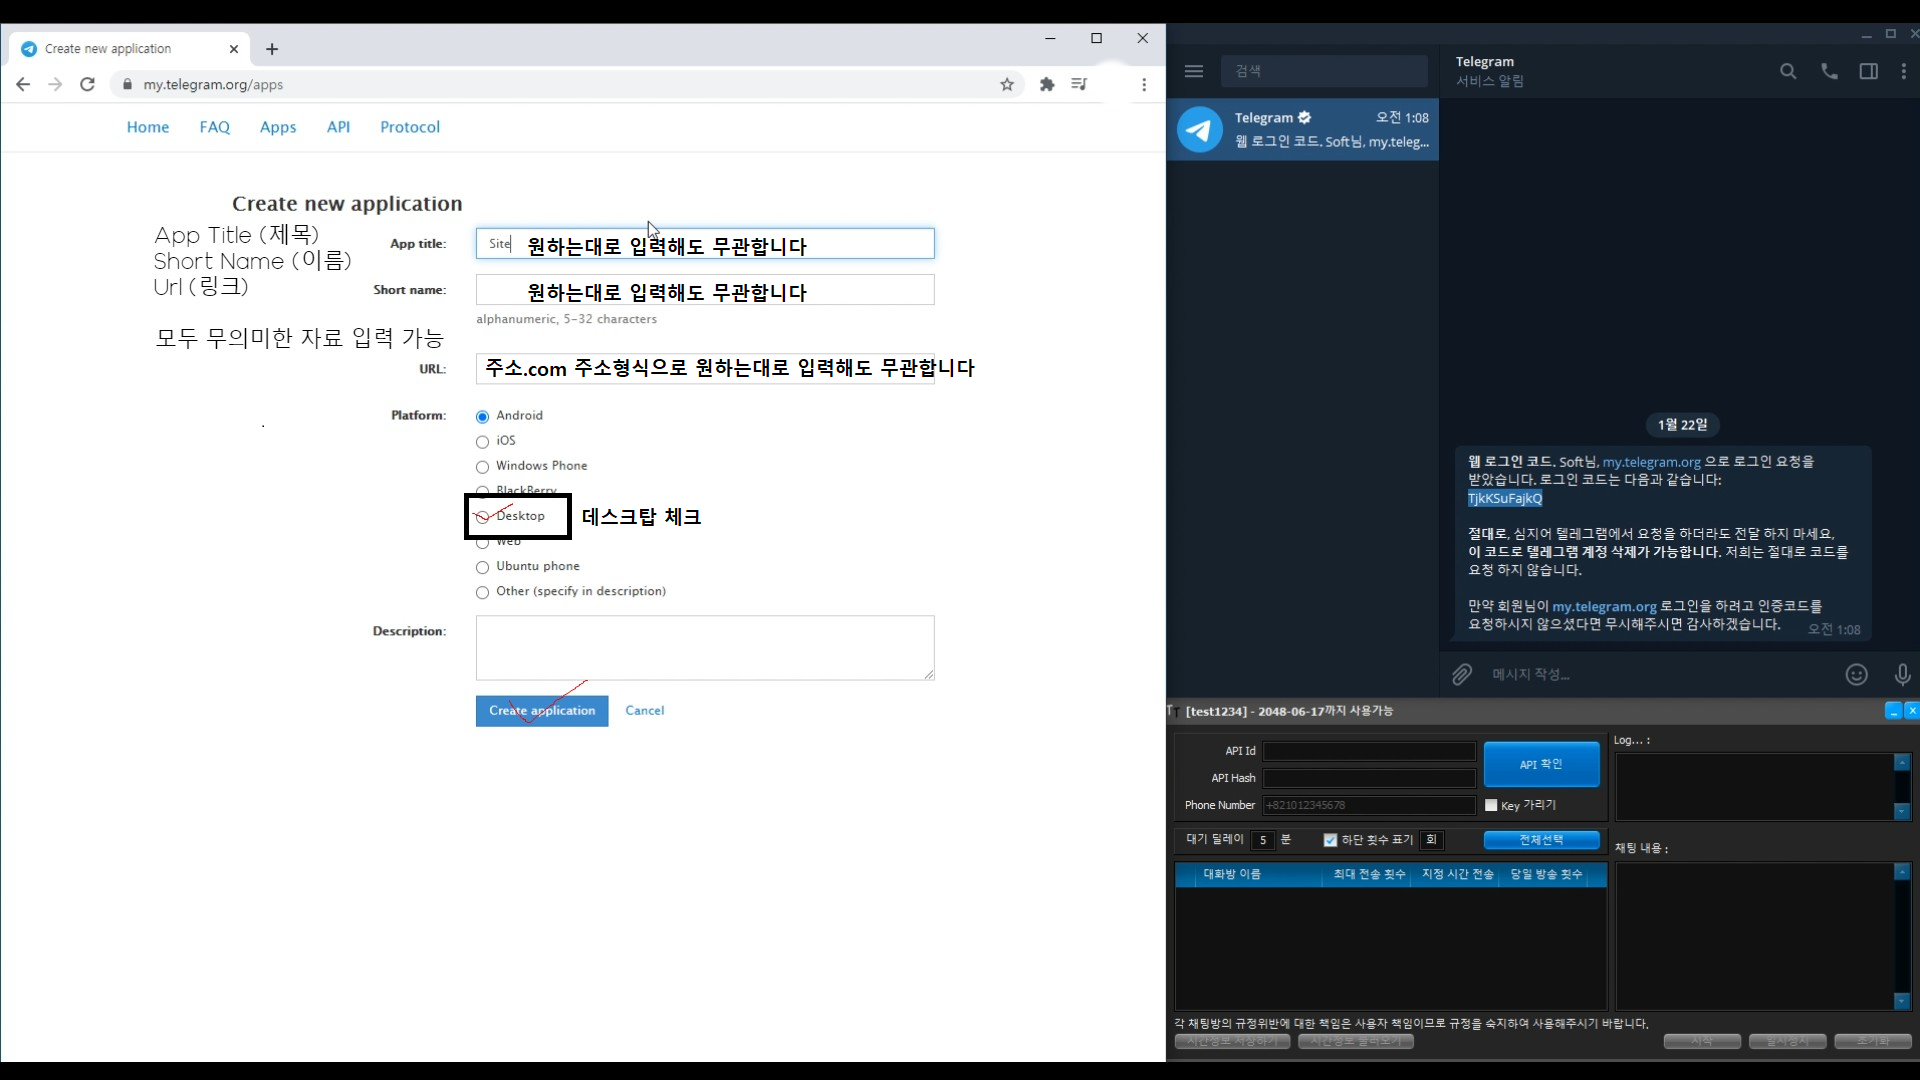Focus the Description text area
1920x1080 pixels.
pyautogui.click(x=705, y=648)
